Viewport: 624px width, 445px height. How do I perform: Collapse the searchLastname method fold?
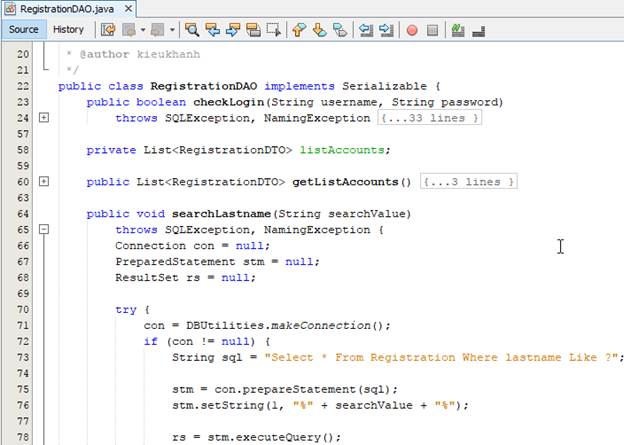(x=44, y=229)
